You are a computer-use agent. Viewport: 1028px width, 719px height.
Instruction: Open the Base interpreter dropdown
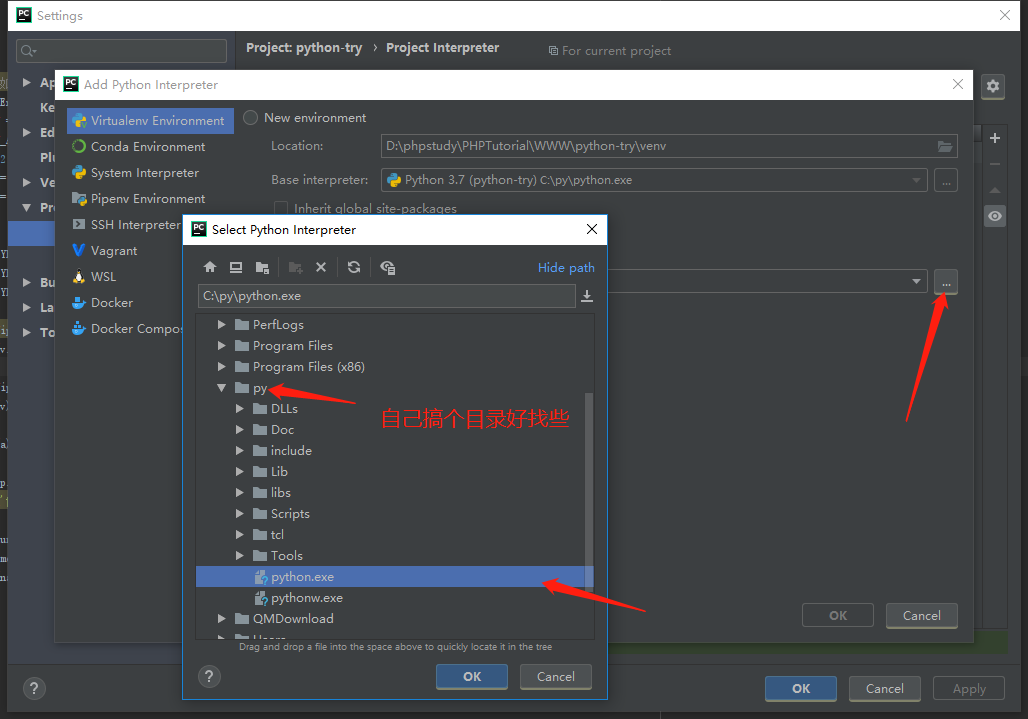[x=917, y=180]
